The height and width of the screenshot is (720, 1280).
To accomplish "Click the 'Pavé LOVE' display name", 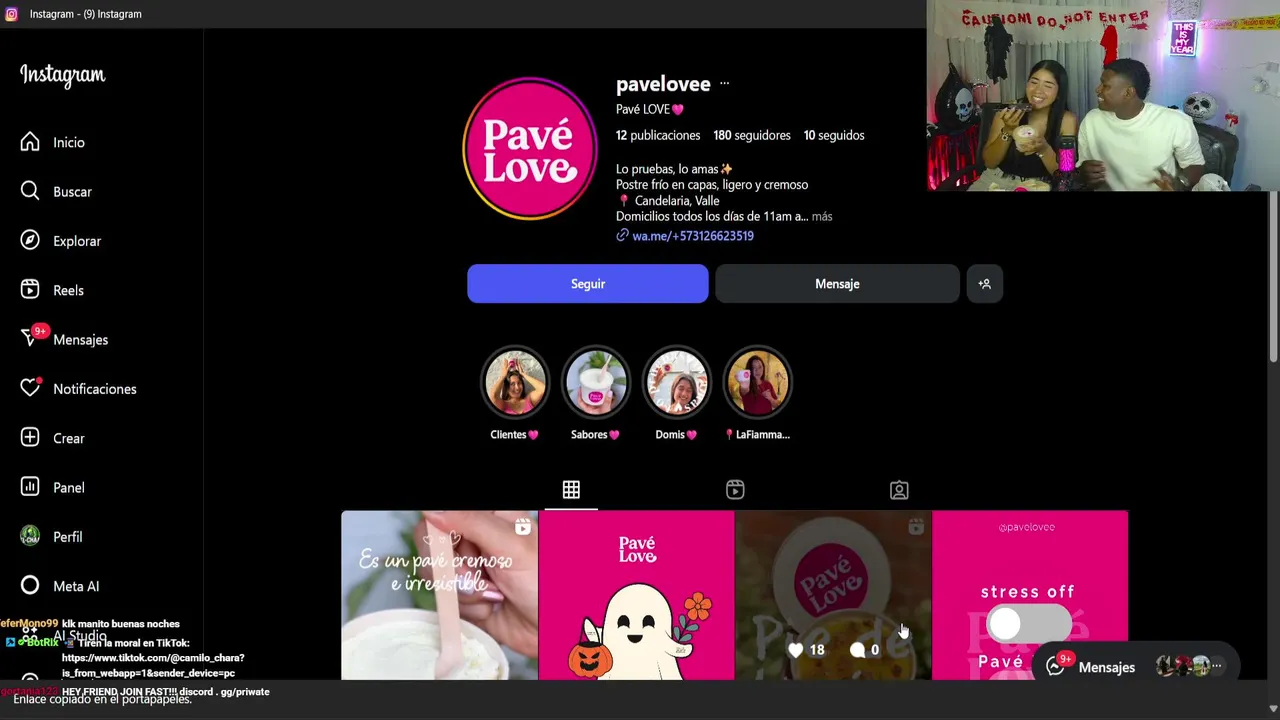I will (650, 109).
